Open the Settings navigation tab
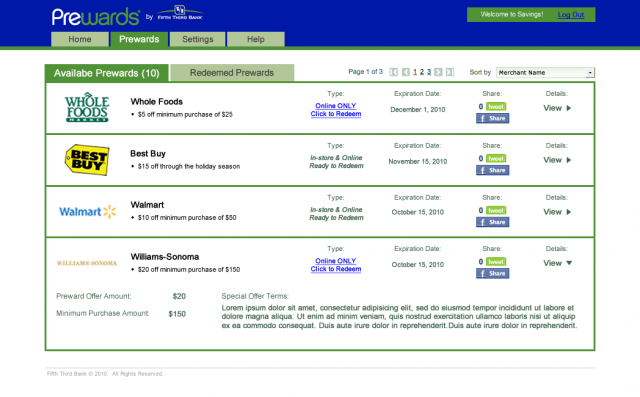640x397 pixels. (198, 39)
